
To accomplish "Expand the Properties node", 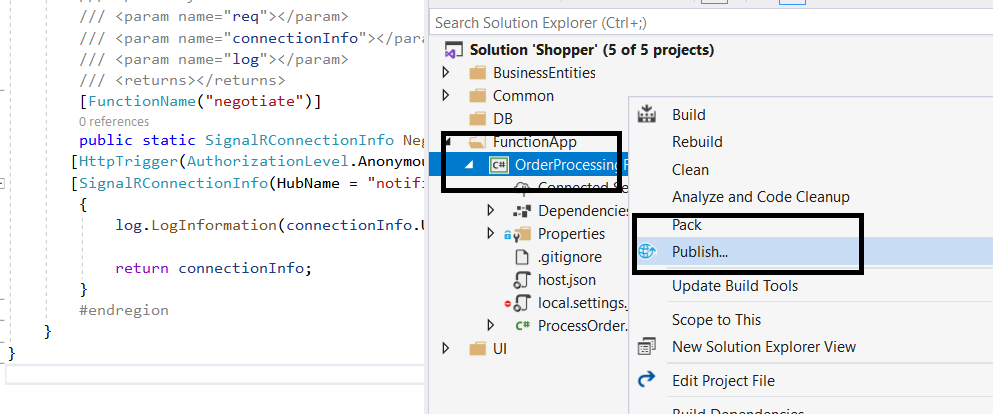I will pos(491,234).
